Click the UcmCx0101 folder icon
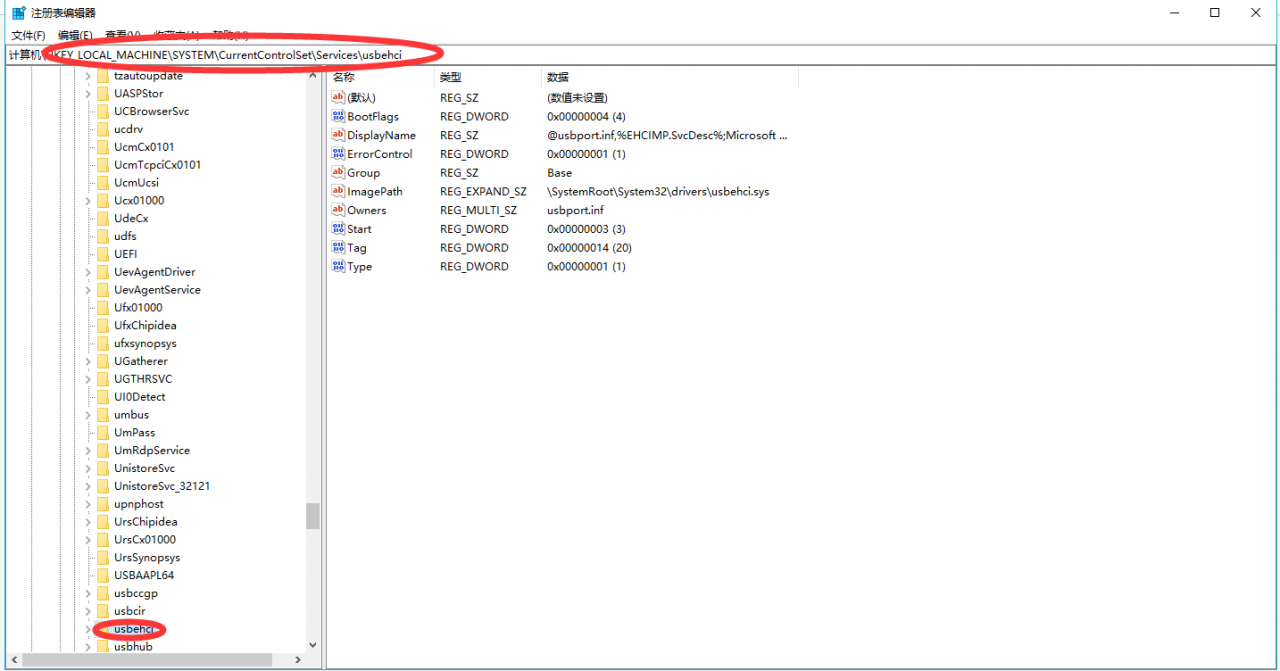Screen dimensions: 1280x671 click(101, 147)
